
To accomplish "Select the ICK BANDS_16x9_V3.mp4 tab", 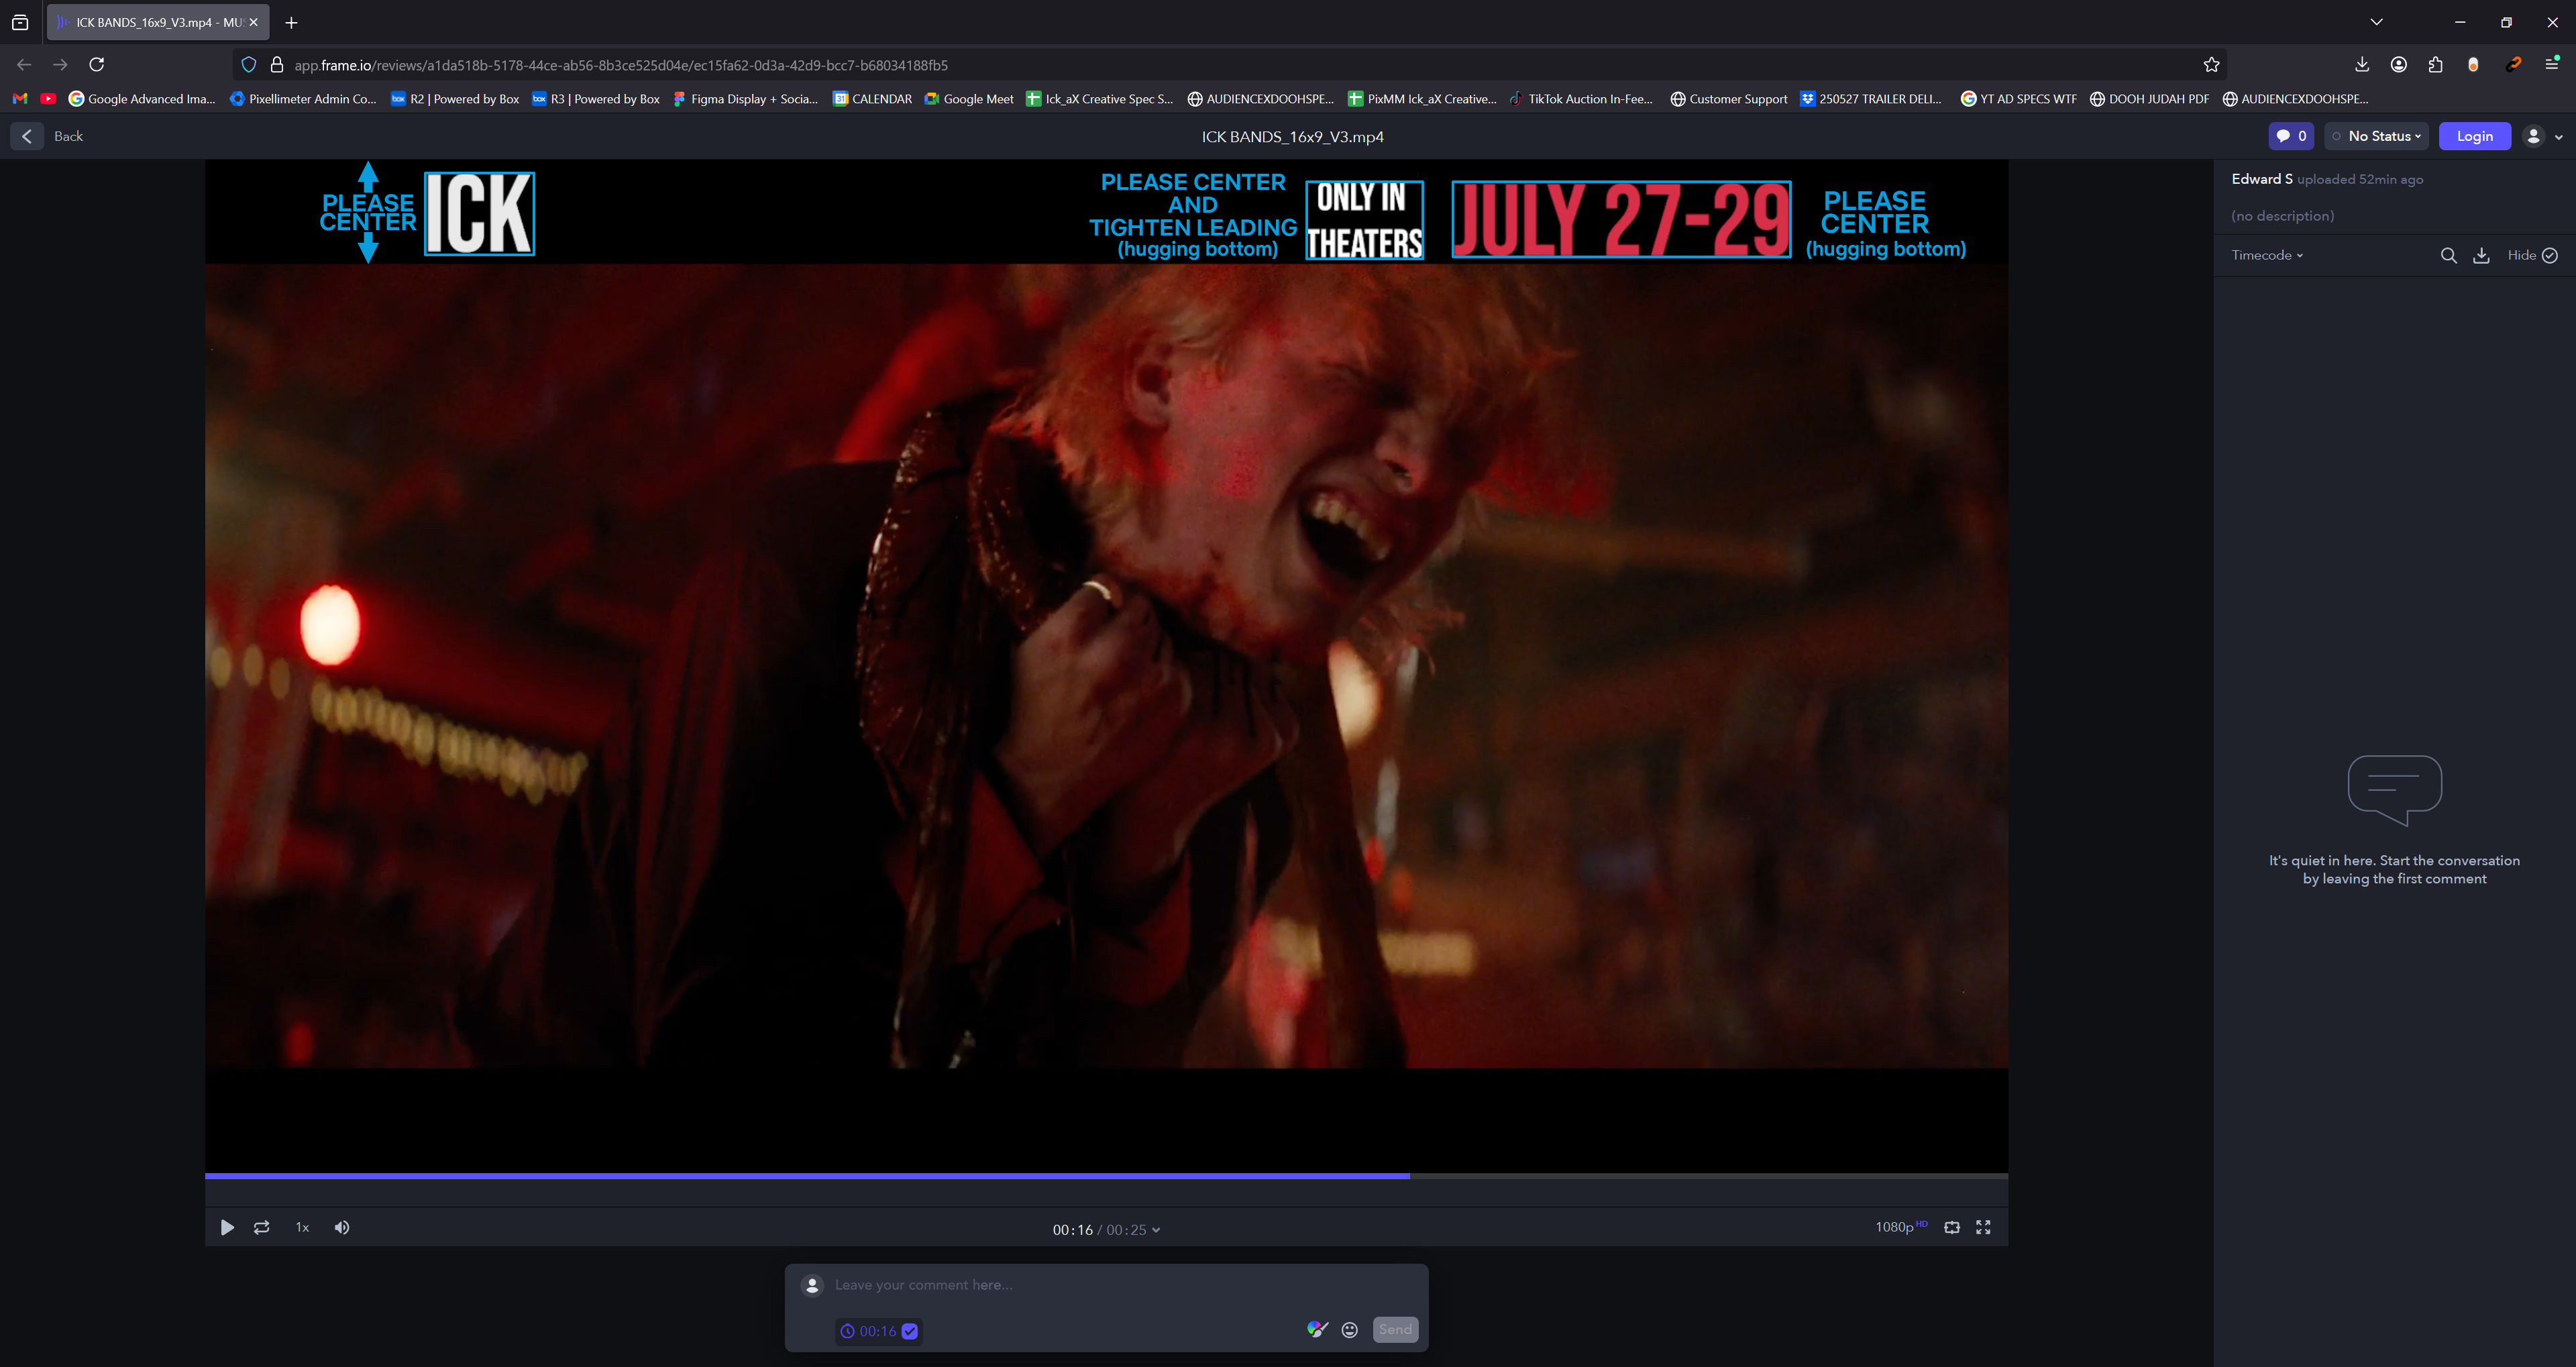I will pyautogui.click(x=158, y=22).
